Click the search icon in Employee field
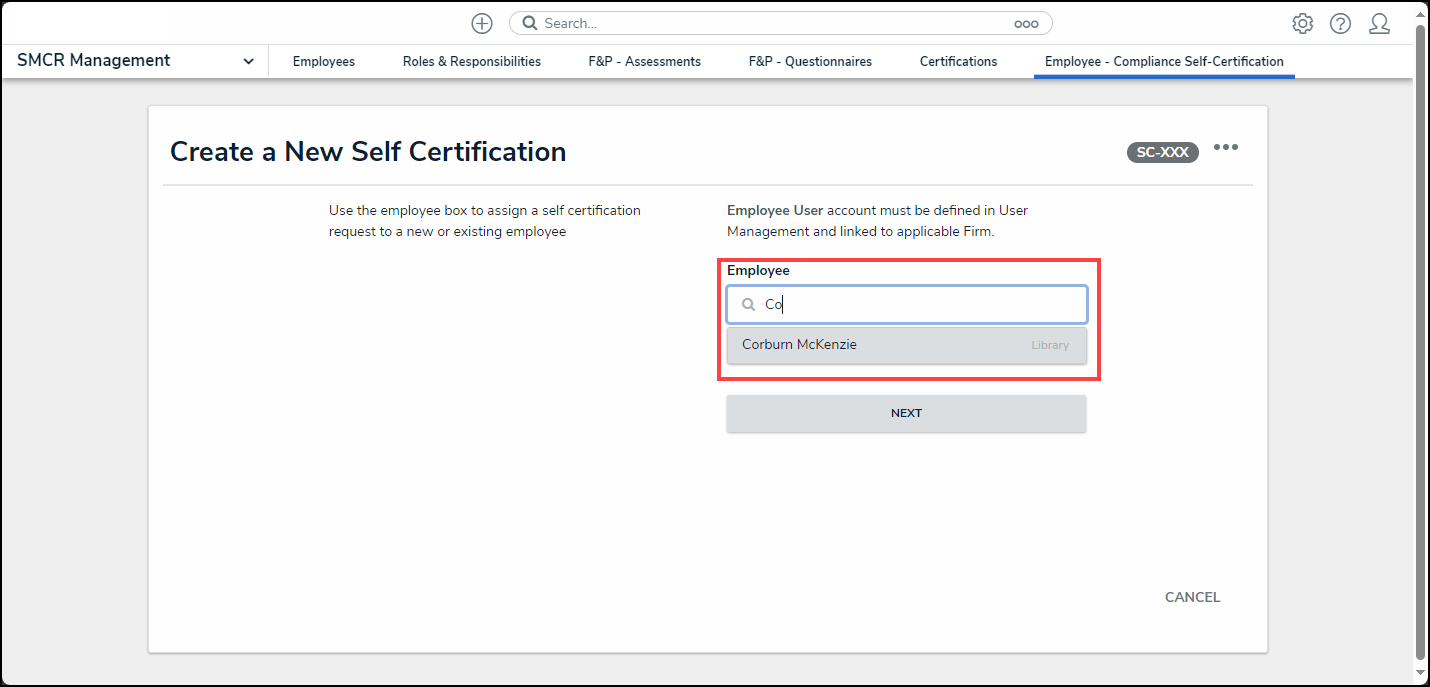This screenshot has height=687, width=1430. (x=748, y=305)
